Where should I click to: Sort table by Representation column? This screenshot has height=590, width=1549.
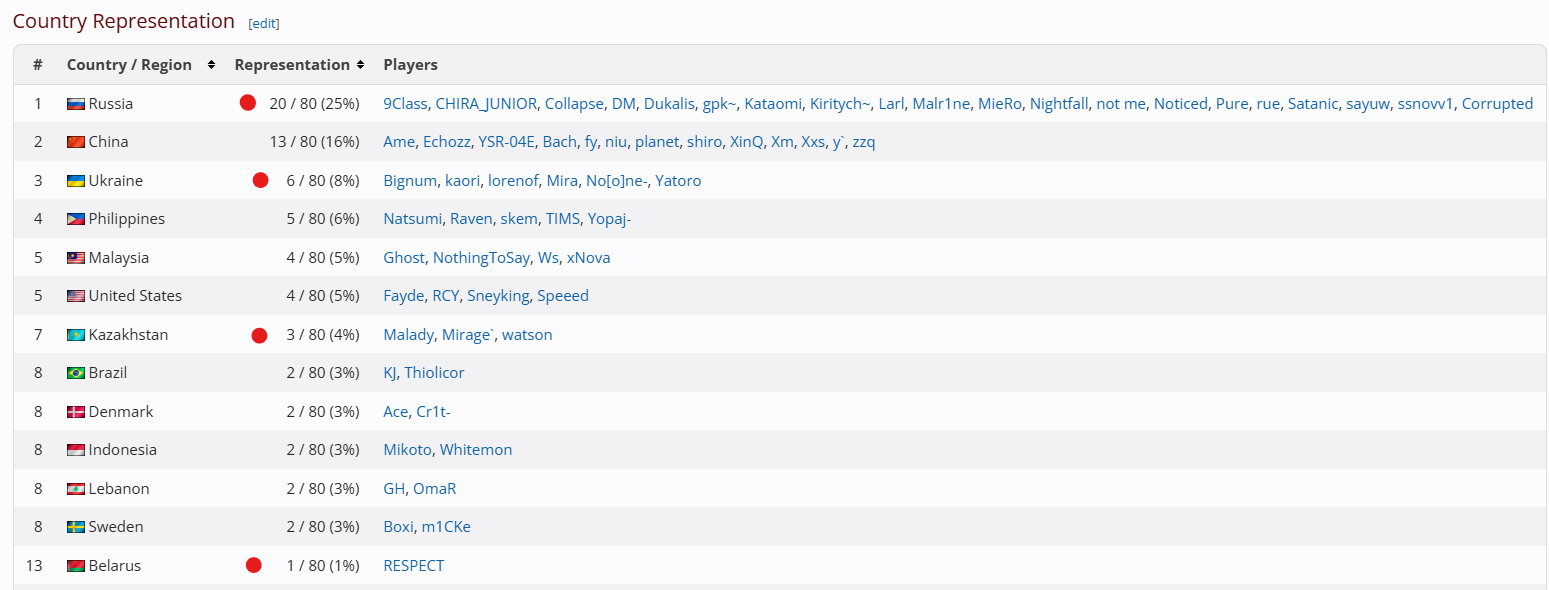(x=299, y=65)
